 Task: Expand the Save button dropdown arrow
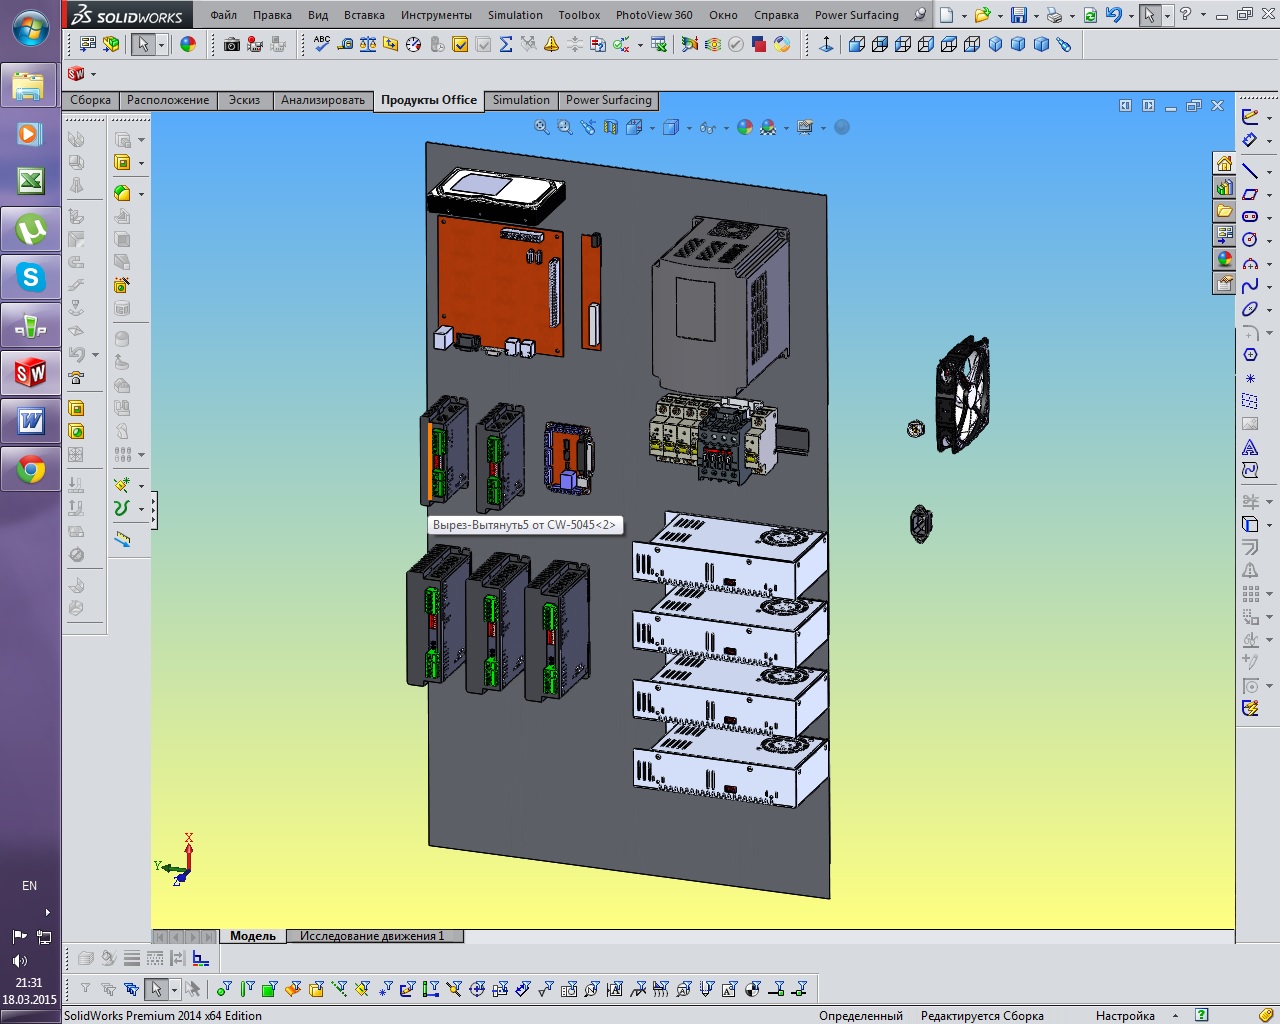tap(1036, 16)
